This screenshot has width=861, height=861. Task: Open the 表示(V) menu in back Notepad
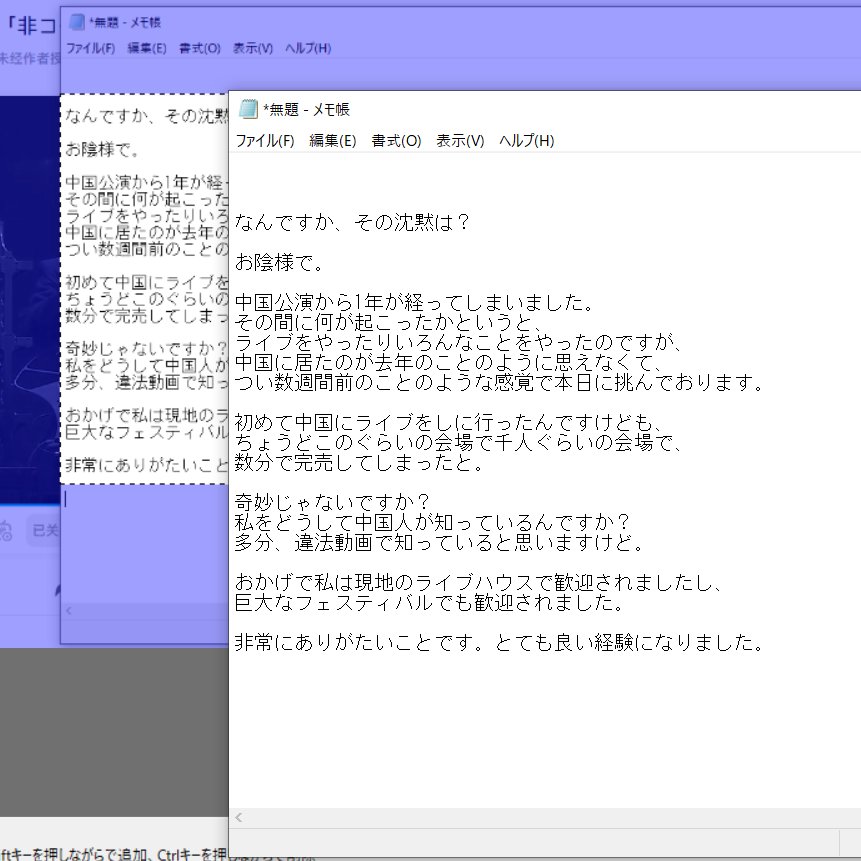(253, 47)
